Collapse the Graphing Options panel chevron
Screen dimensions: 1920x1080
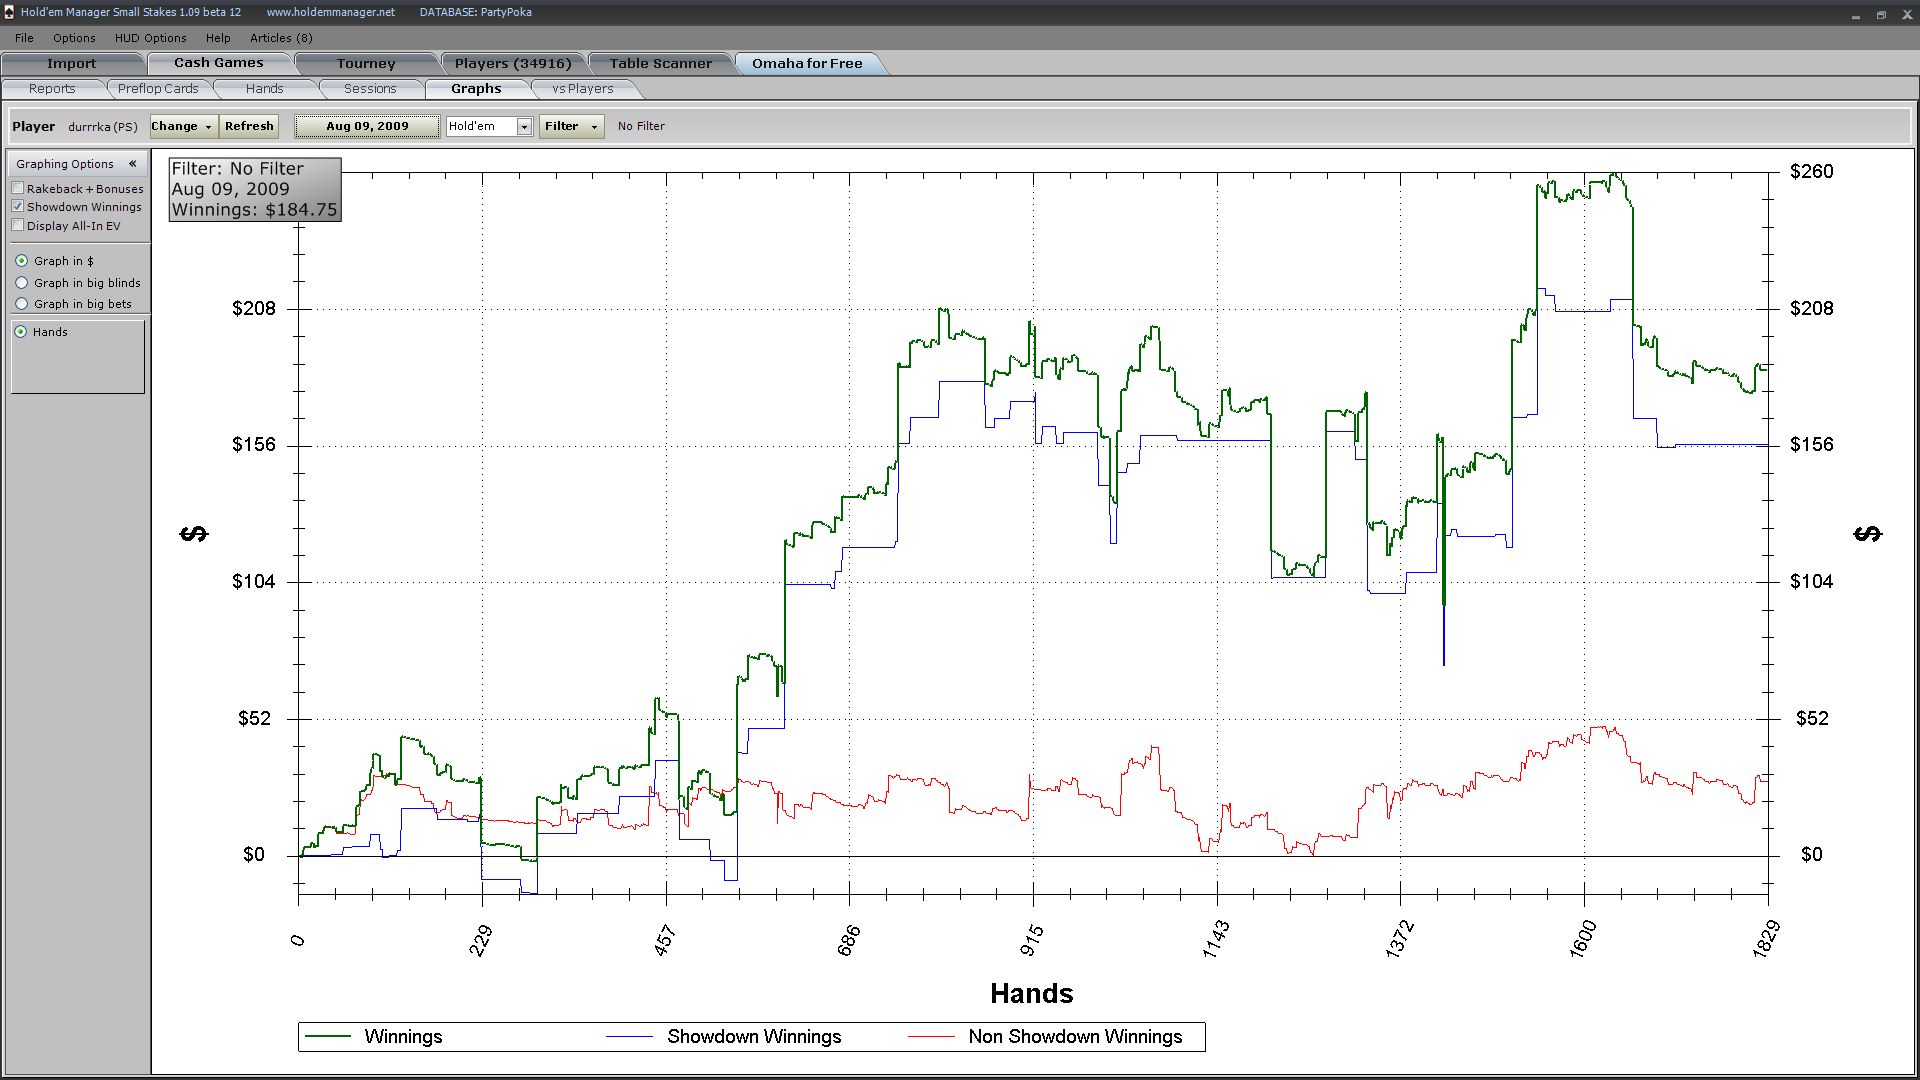pos(132,164)
